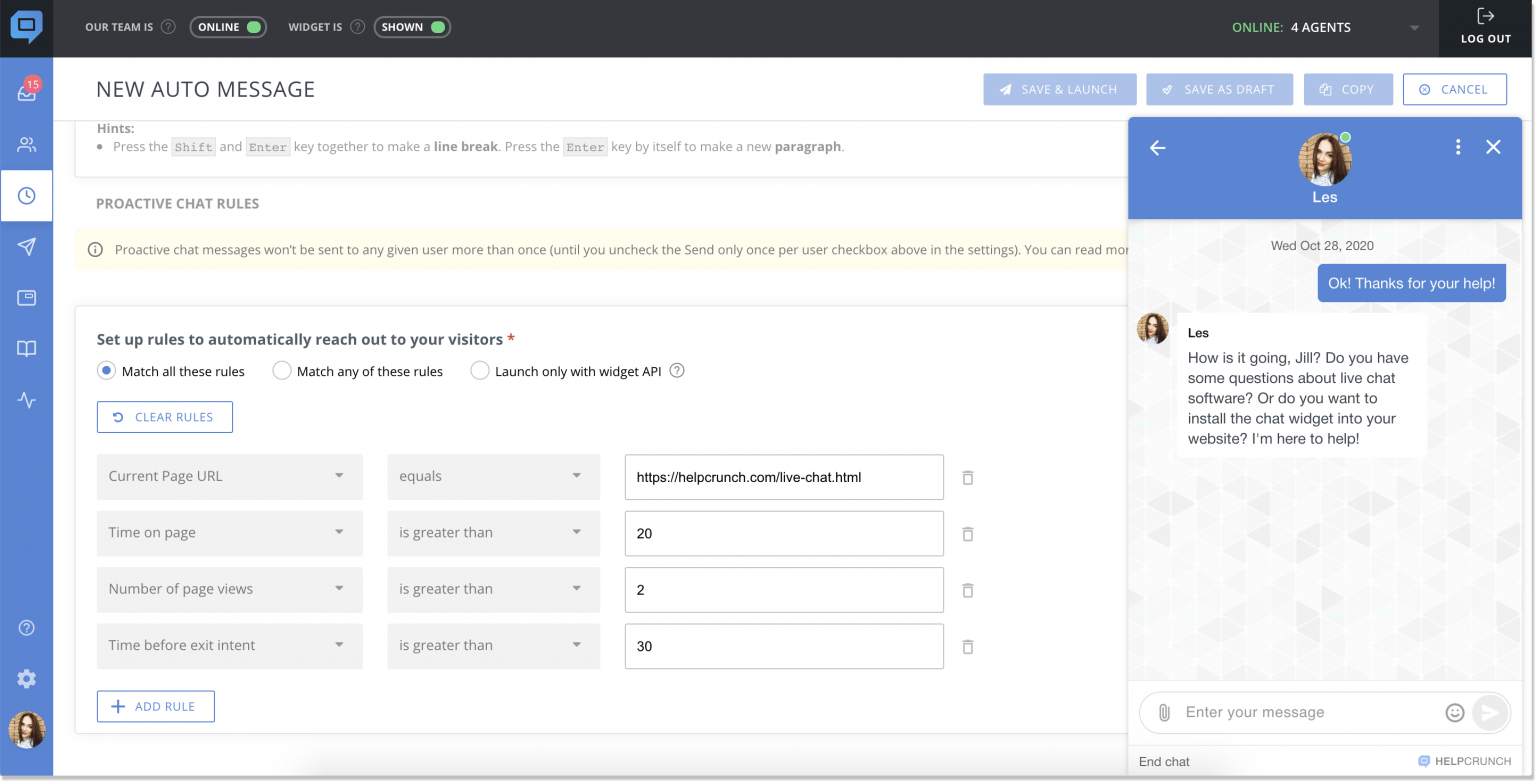Open the chat widget three-dot menu

pos(1458,147)
